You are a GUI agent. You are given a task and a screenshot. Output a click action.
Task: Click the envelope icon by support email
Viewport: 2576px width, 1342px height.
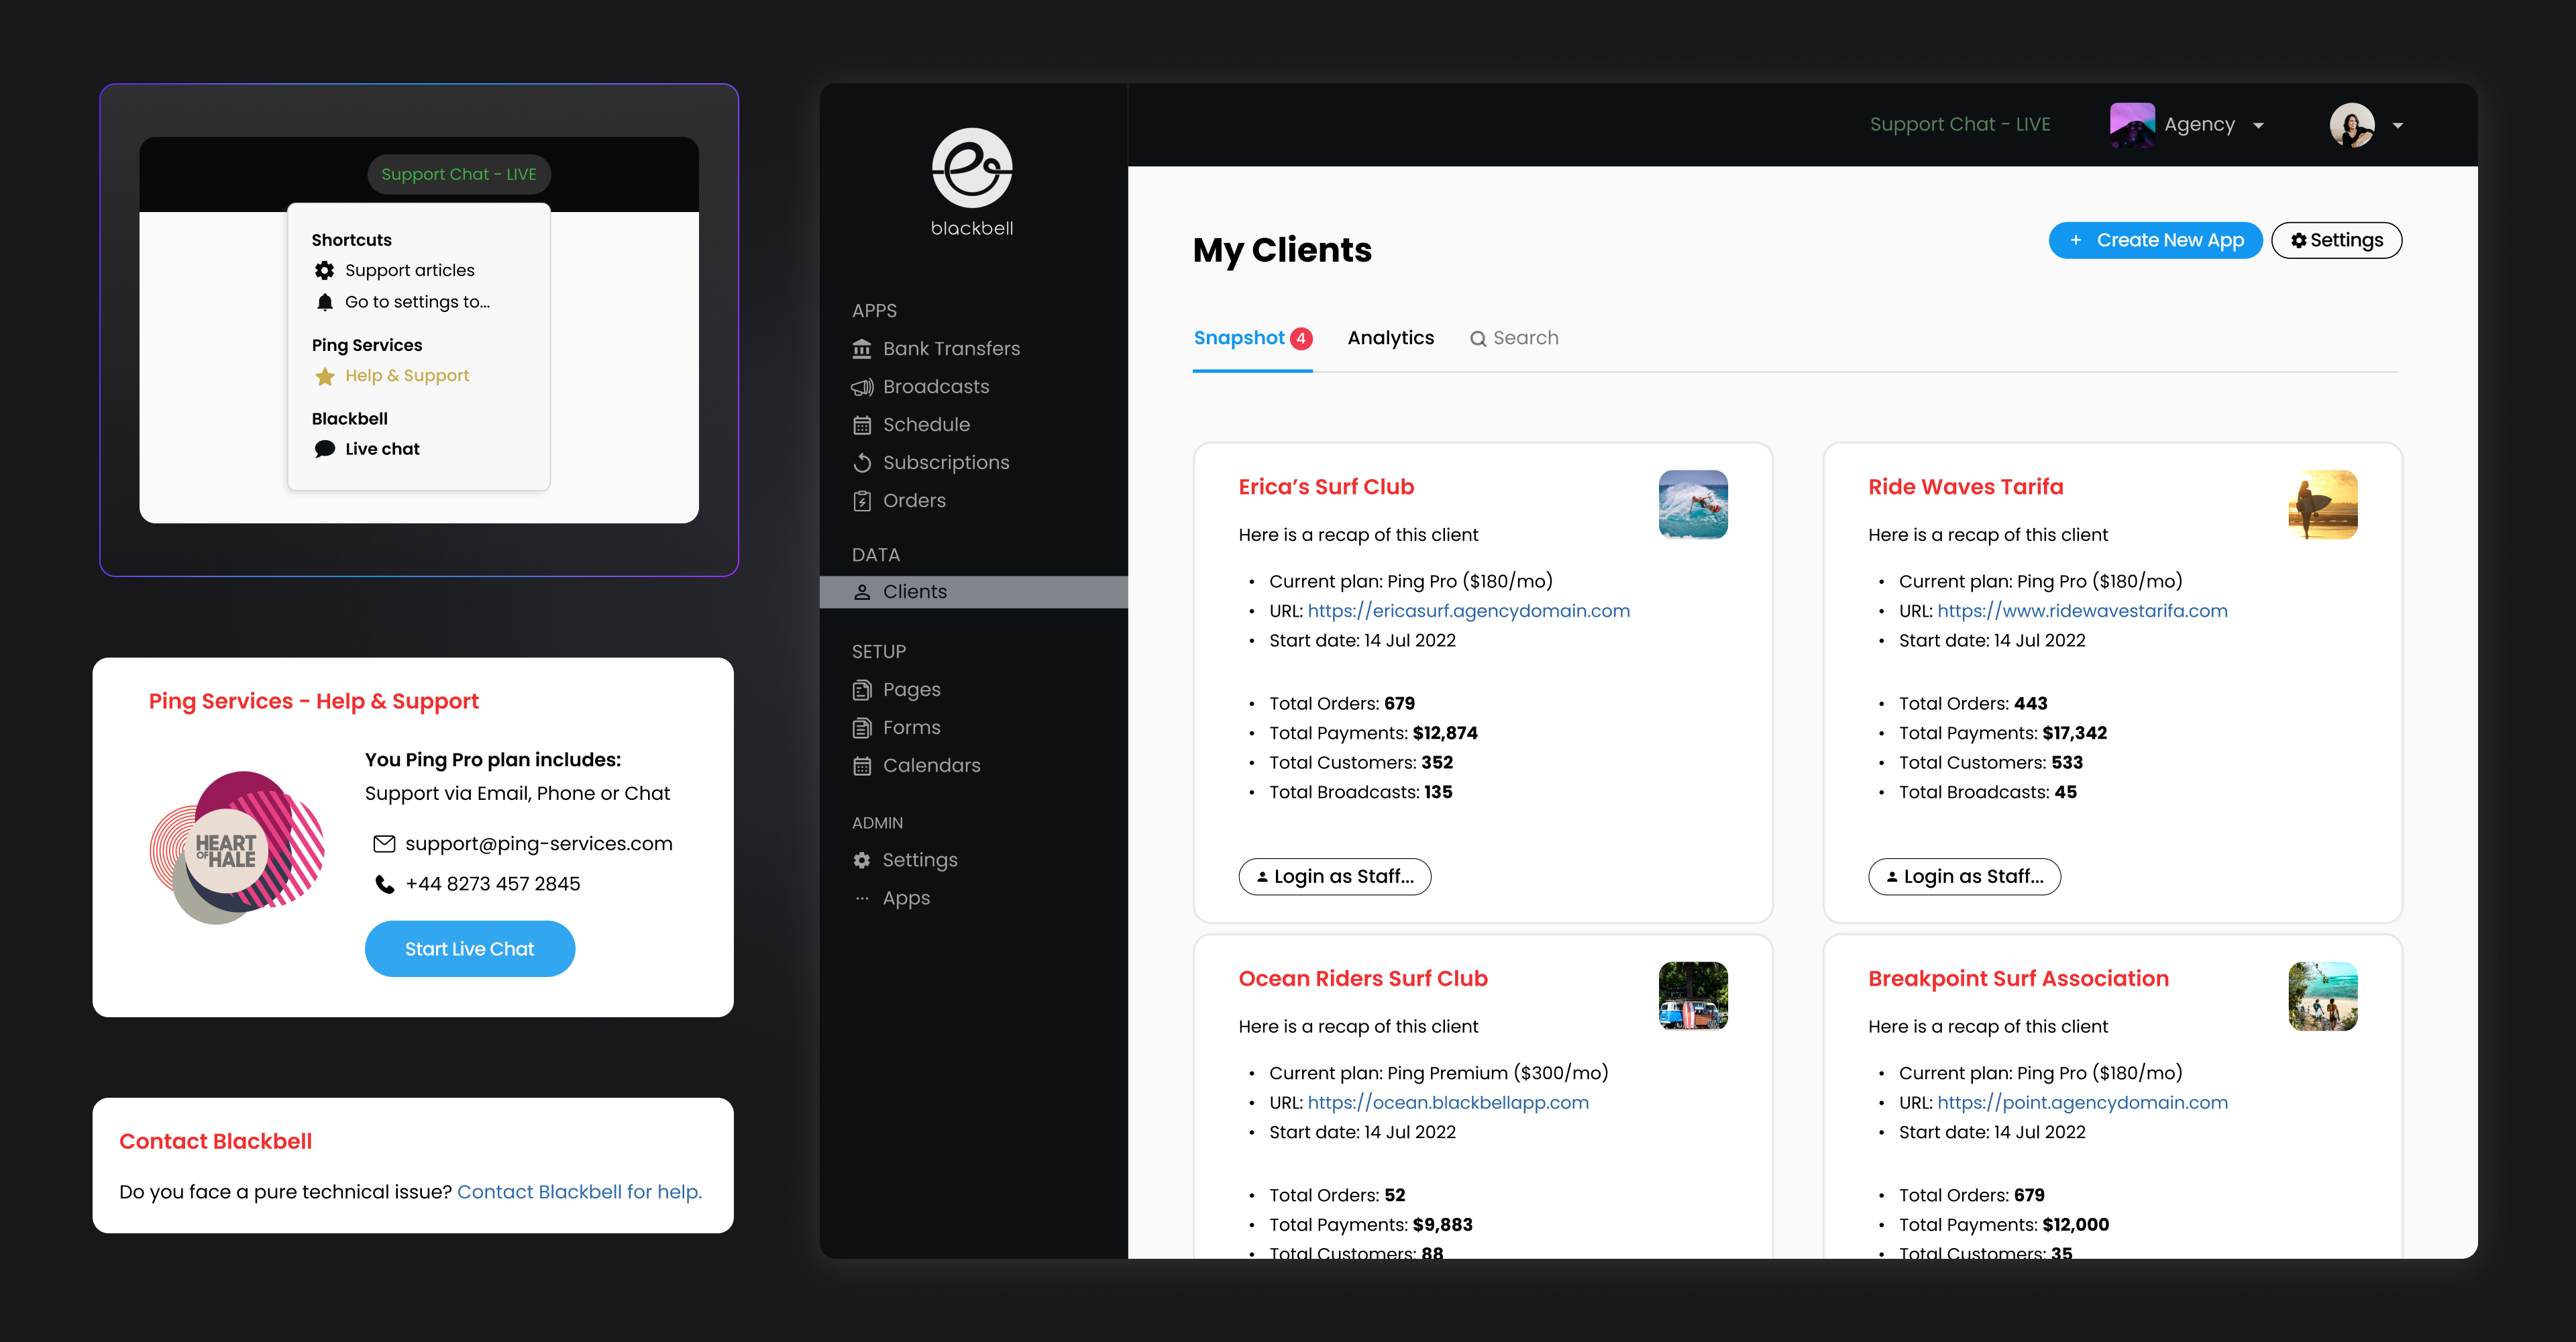(384, 844)
